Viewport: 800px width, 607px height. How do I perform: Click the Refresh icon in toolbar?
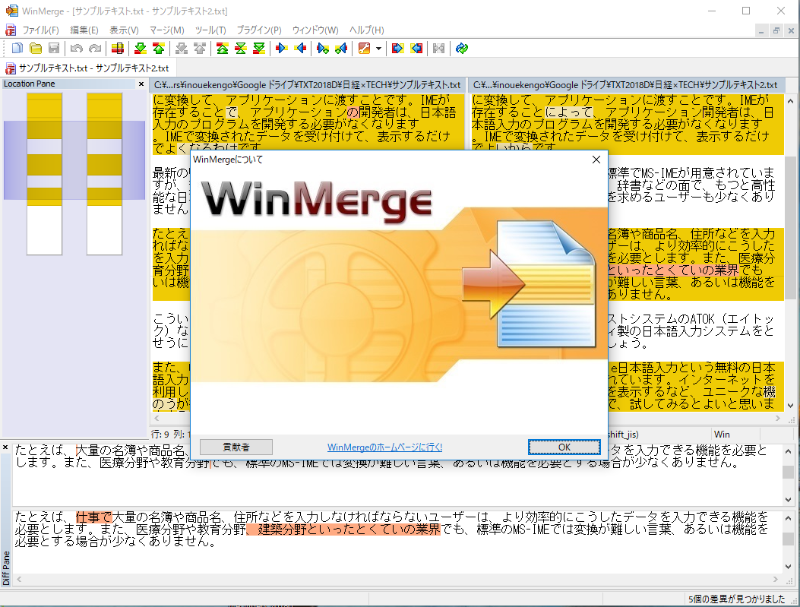[461, 48]
